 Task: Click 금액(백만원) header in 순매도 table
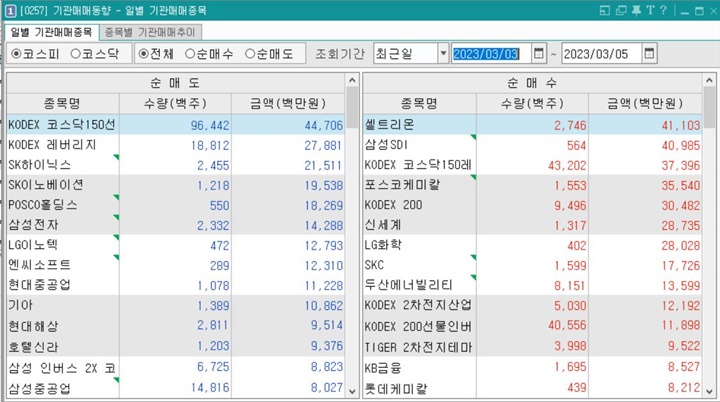(288, 103)
